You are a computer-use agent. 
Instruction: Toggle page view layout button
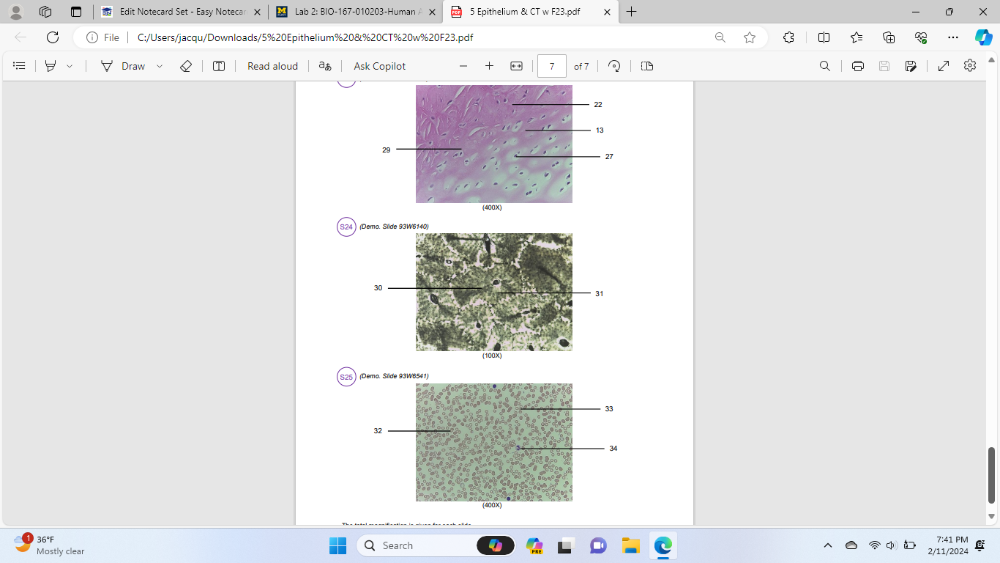tap(647, 66)
